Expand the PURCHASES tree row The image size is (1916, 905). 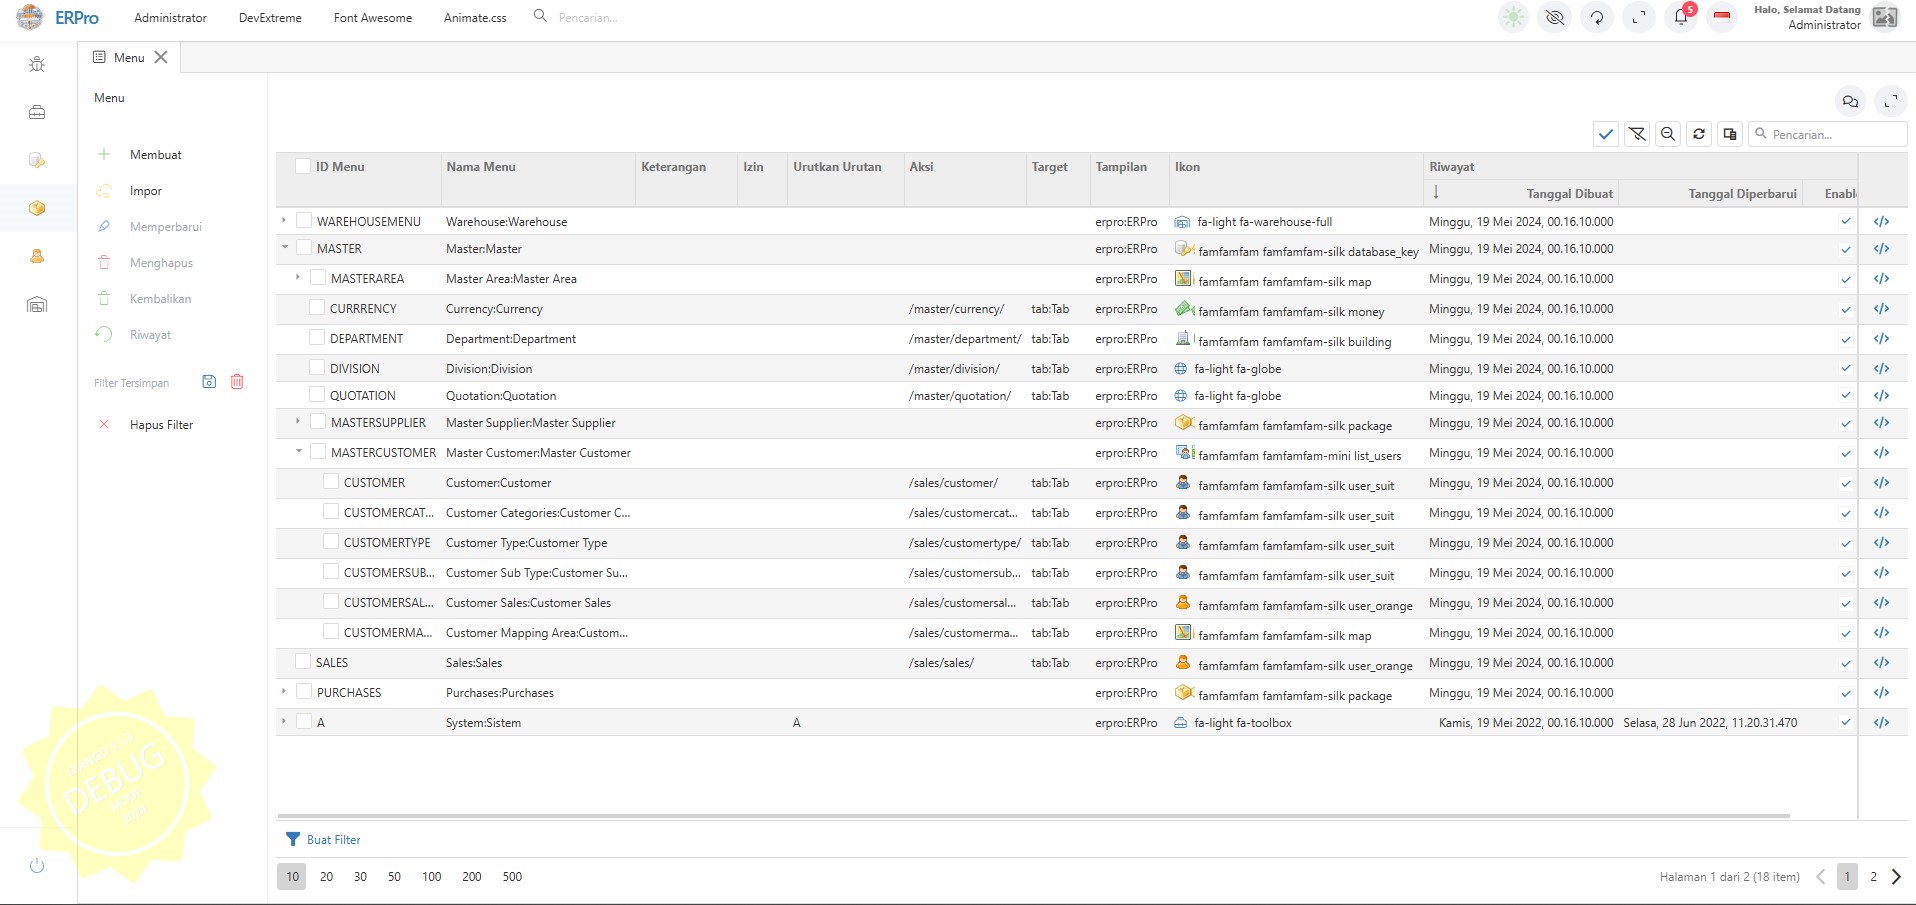coord(284,692)
